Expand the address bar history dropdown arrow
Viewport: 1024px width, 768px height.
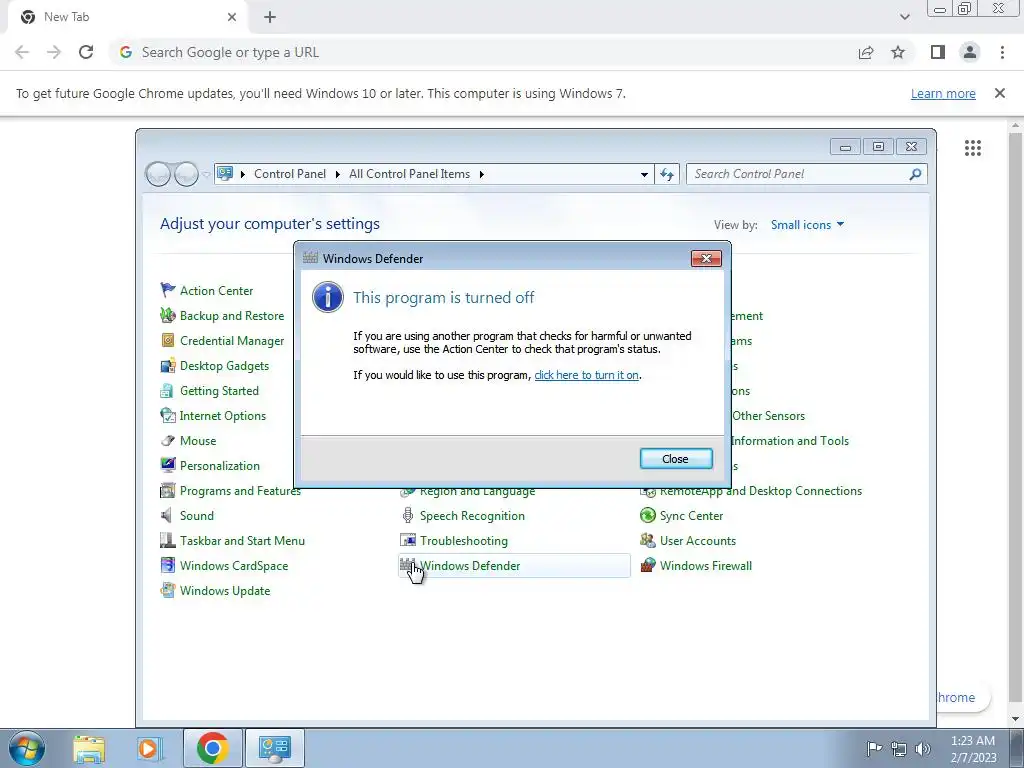point(644,174)
